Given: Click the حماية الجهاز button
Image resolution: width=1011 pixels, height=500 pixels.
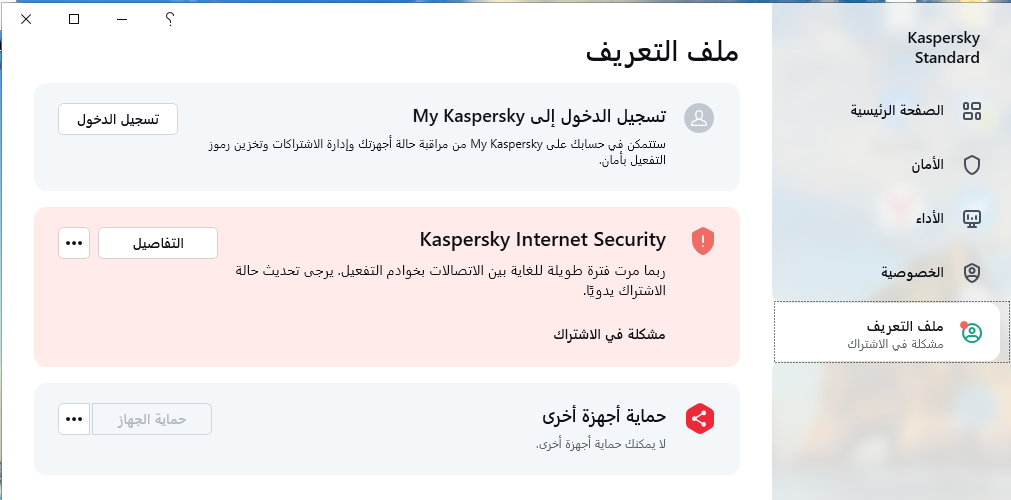Looking at the screenshot, I should coord(152,419).
